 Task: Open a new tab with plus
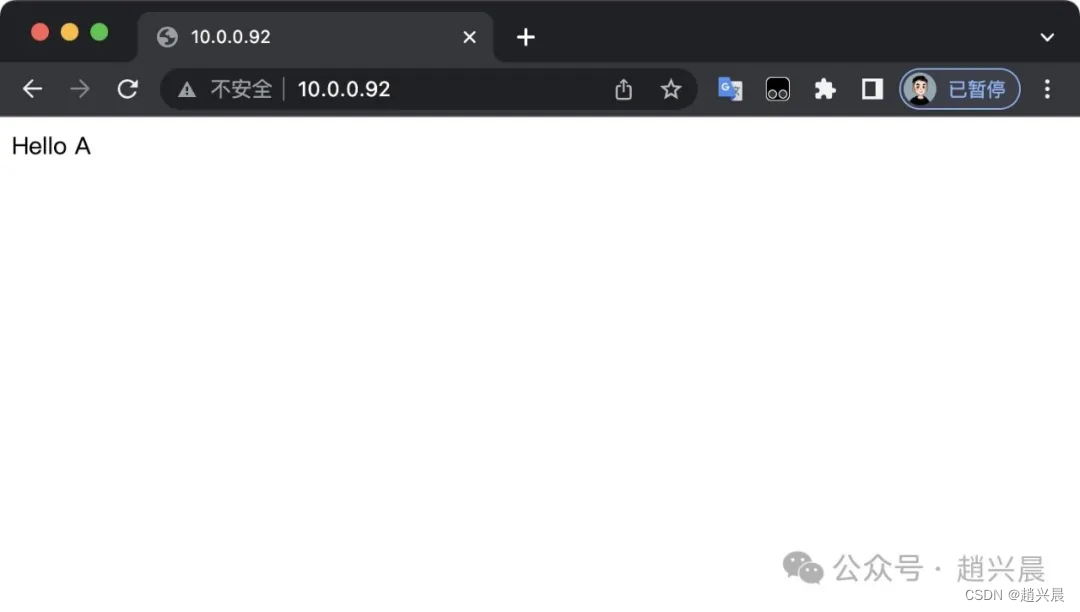(x=526, y=37)
